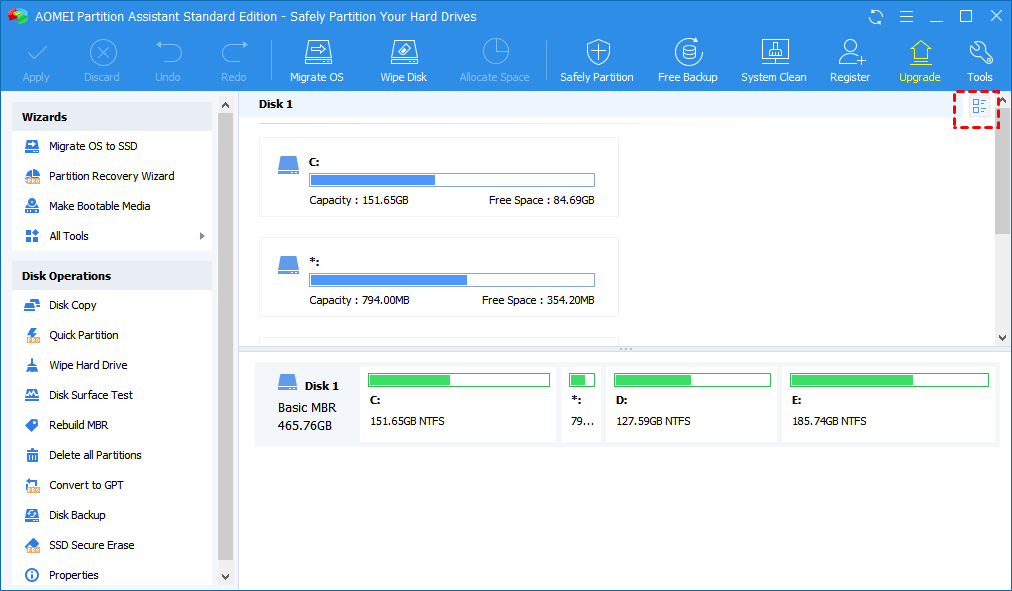Click the Disk Copy sidebar icon

coord(32,305)
